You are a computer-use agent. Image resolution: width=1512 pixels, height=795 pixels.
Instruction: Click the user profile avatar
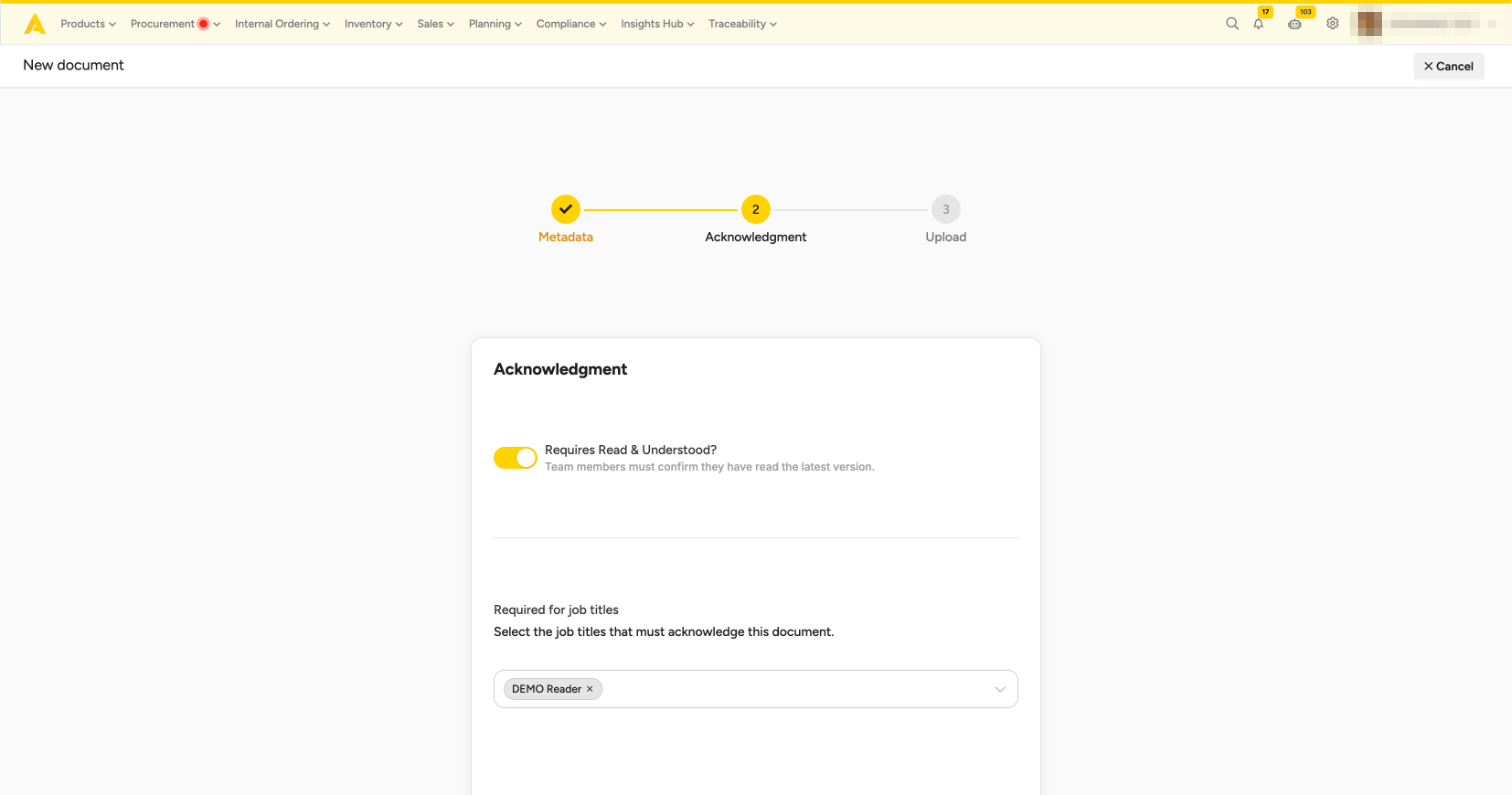(1369, 24)
